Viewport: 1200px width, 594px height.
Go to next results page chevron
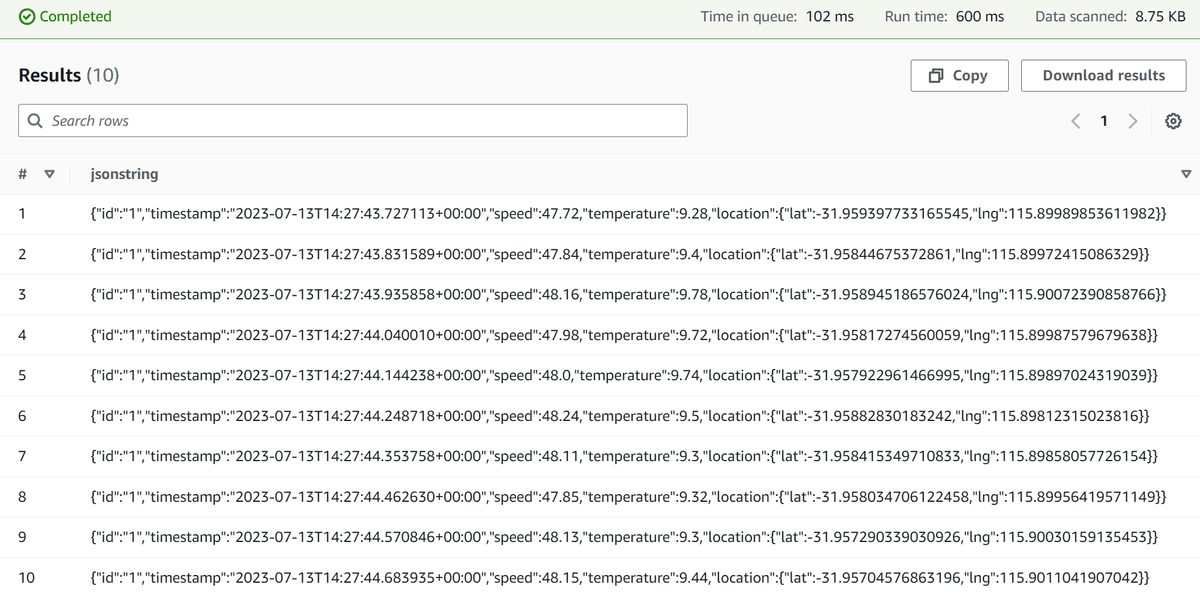click(1133, 120)
